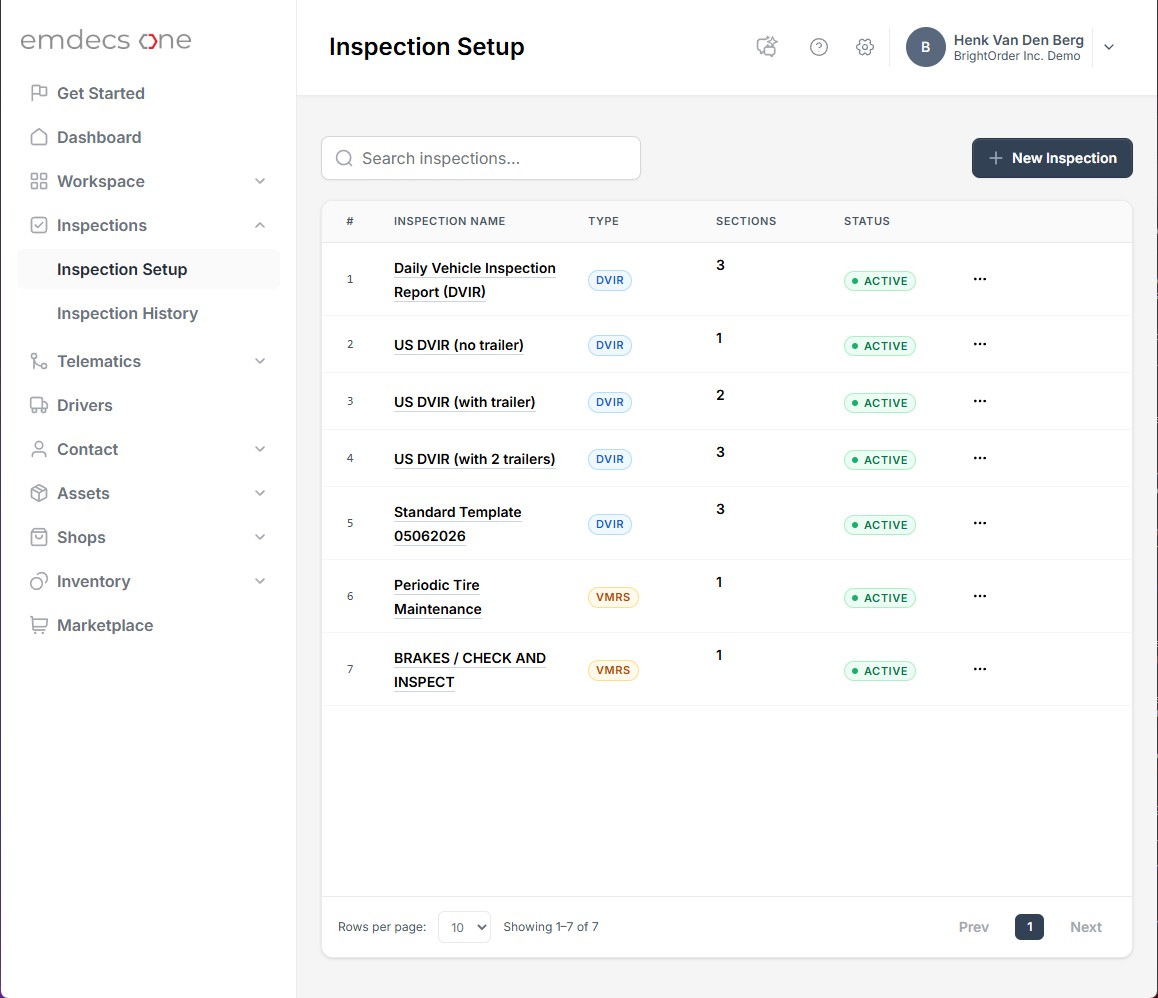
Task: Click the Showing 1–7 of 7 text
Action: (x=551, y=926)
